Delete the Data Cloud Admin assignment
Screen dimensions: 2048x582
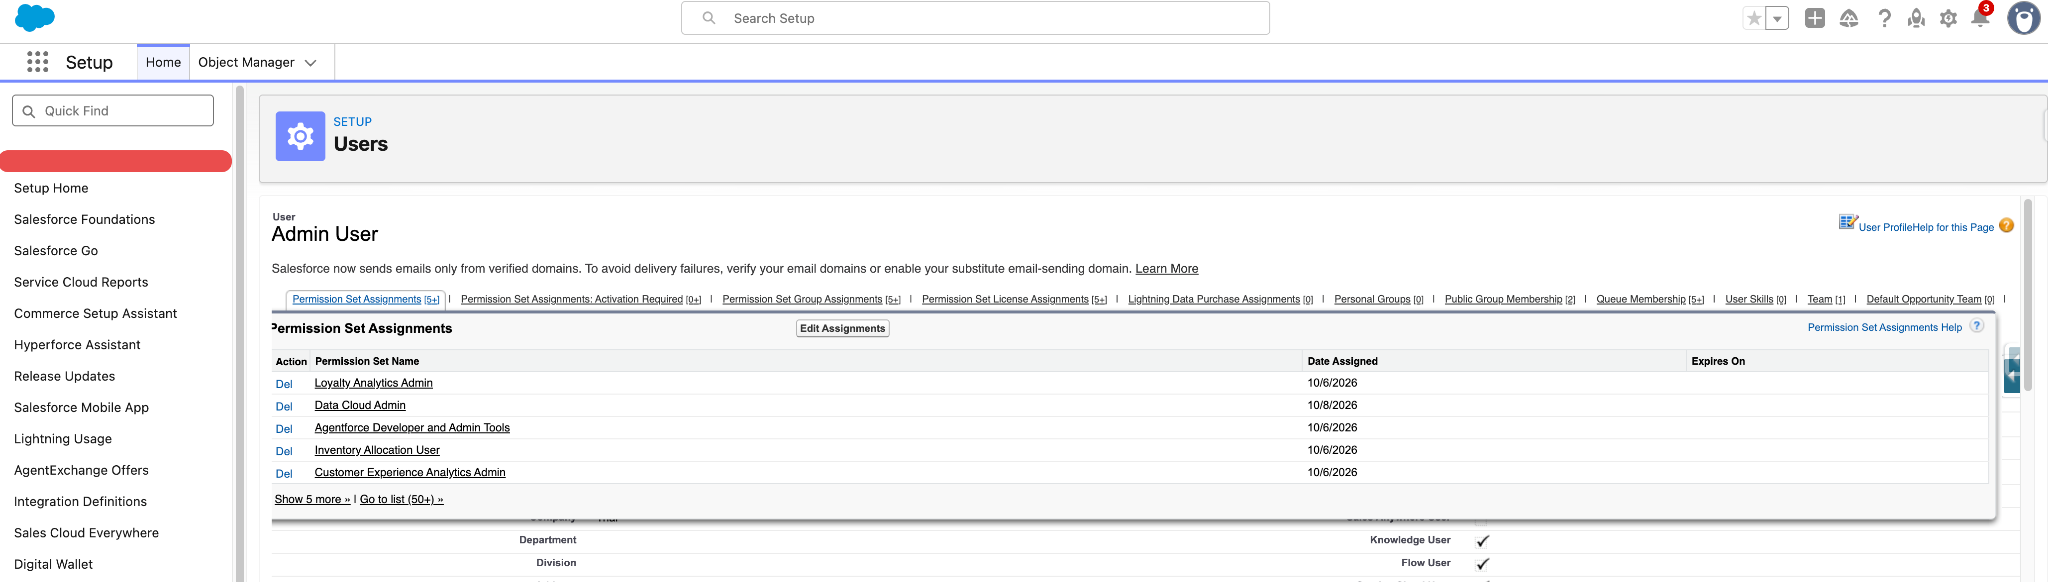coord(284,406)
